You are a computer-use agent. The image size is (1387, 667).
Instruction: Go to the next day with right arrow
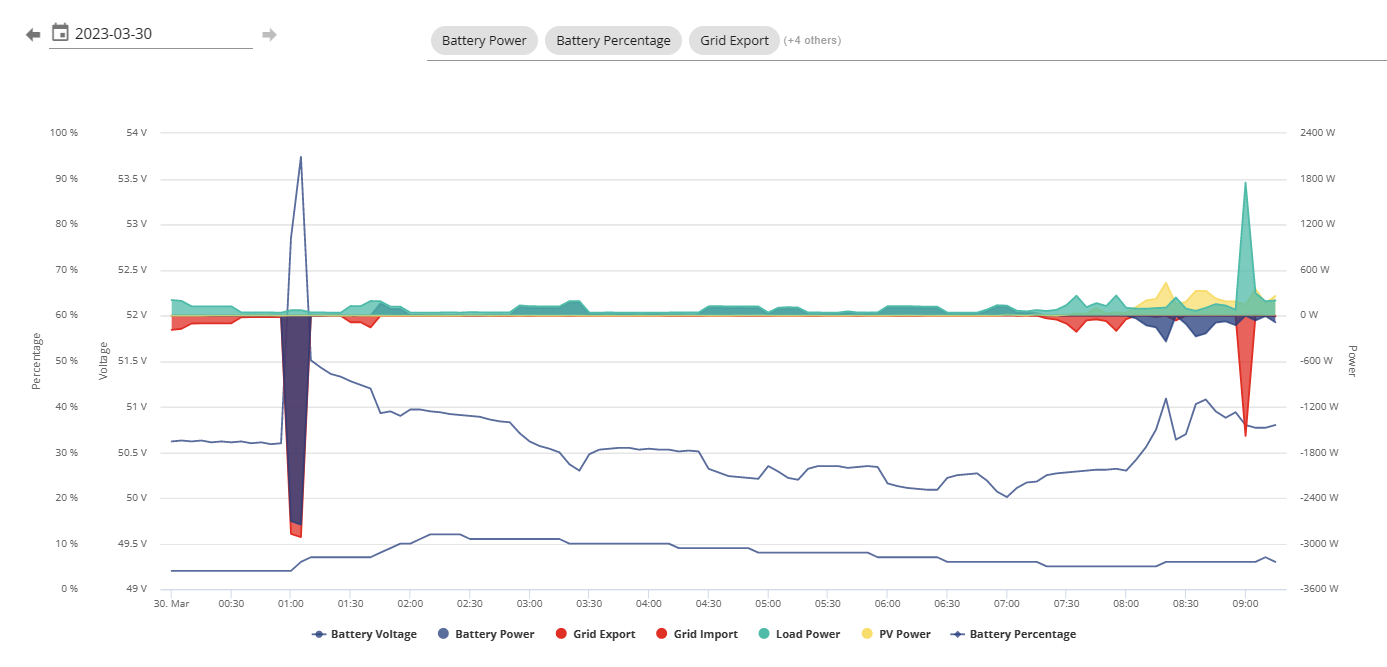269,35
